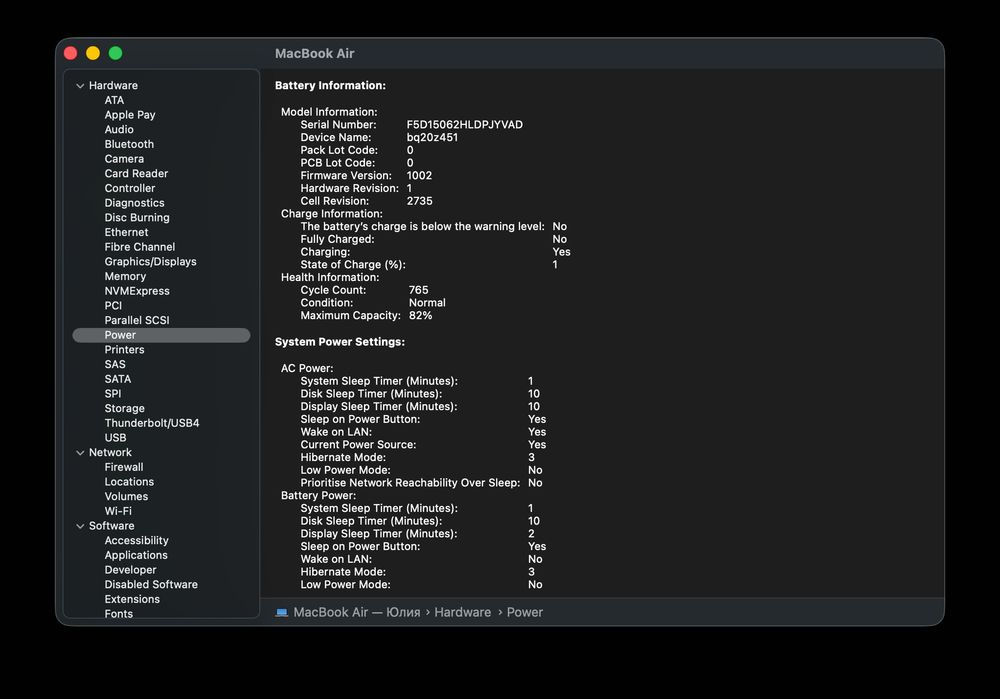Select SPI in the sidebar
This screenshot has width=1000, height=699.
point(113,394)
